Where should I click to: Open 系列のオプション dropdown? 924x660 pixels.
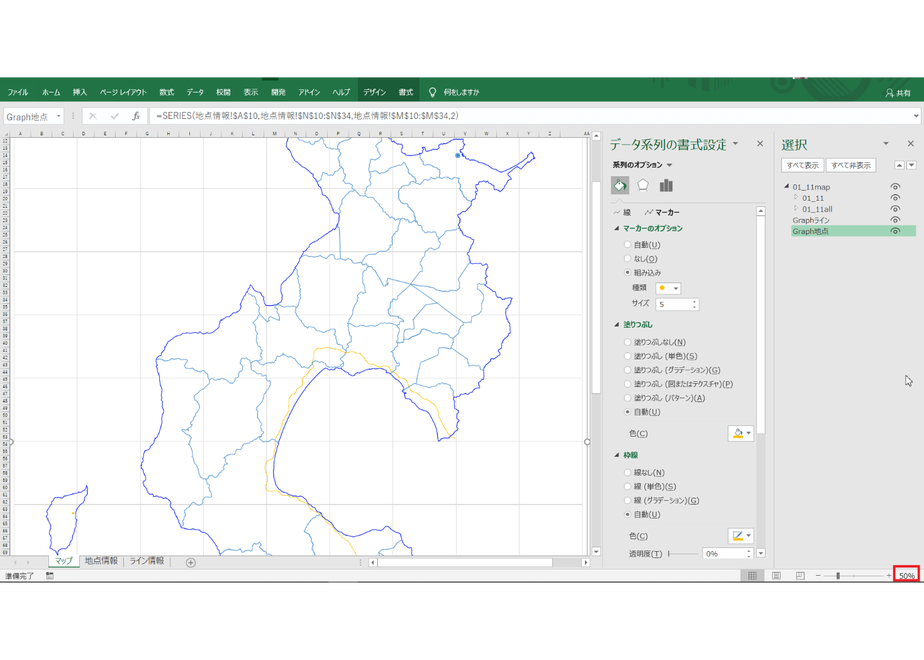point(669,165)
